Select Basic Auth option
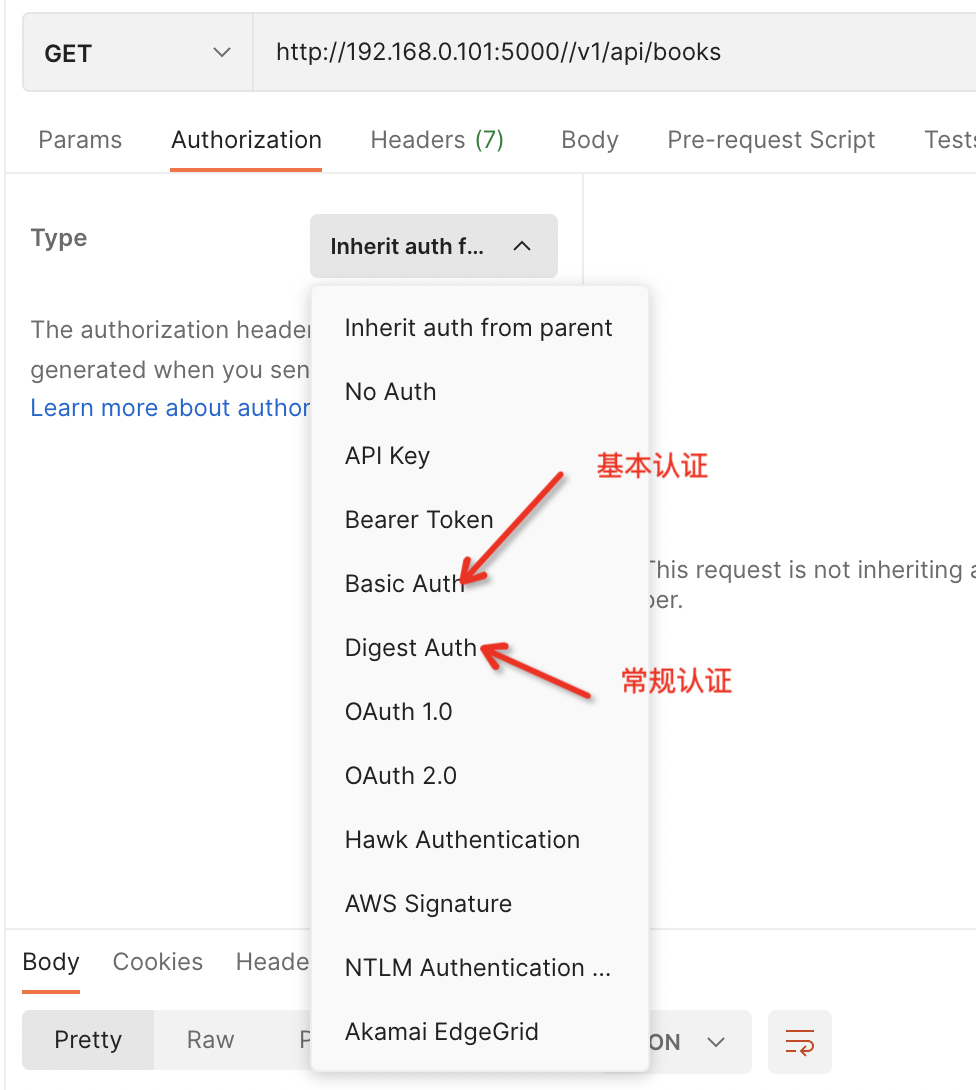976x1090 pixels. pyautogui.click(x=479, y=583)
